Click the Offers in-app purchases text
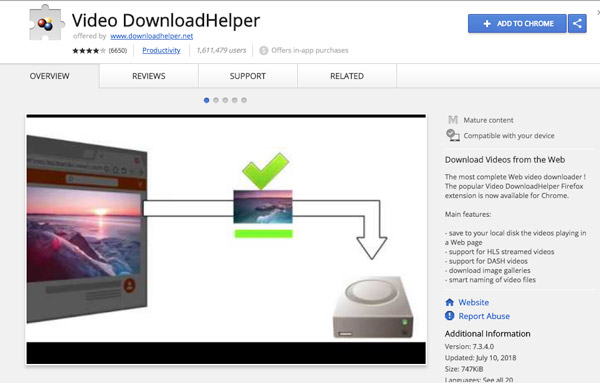Image resolution: width=600 pixels, height=383 pixels. point(310,51)
